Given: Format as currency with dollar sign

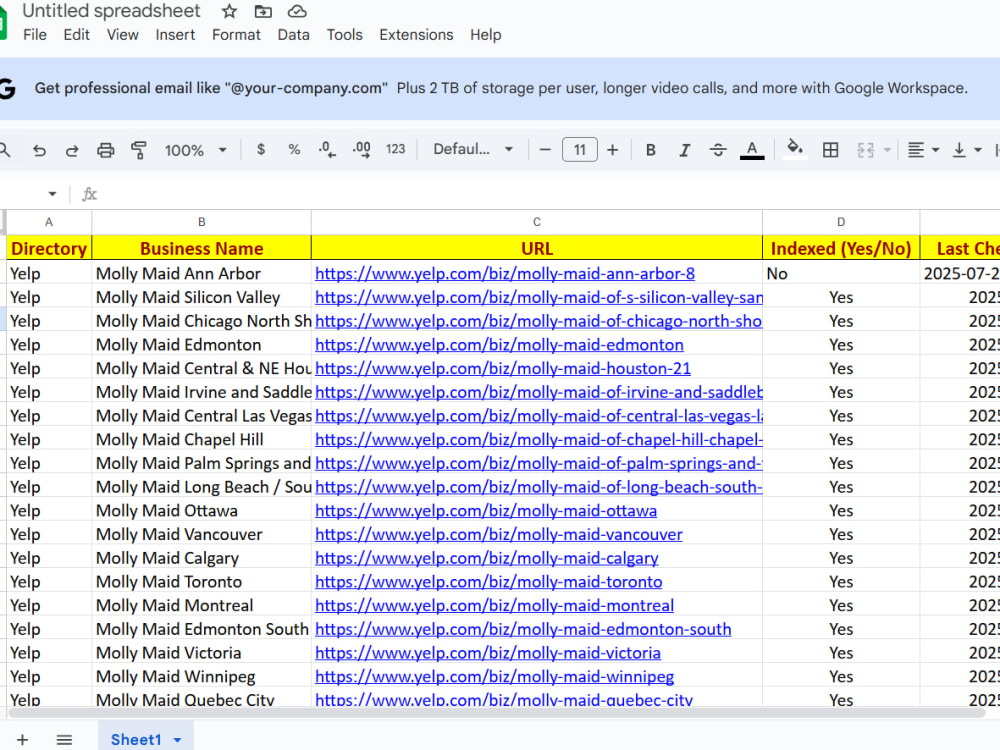Looking at the screenshot, I should (x=260, y=149).
